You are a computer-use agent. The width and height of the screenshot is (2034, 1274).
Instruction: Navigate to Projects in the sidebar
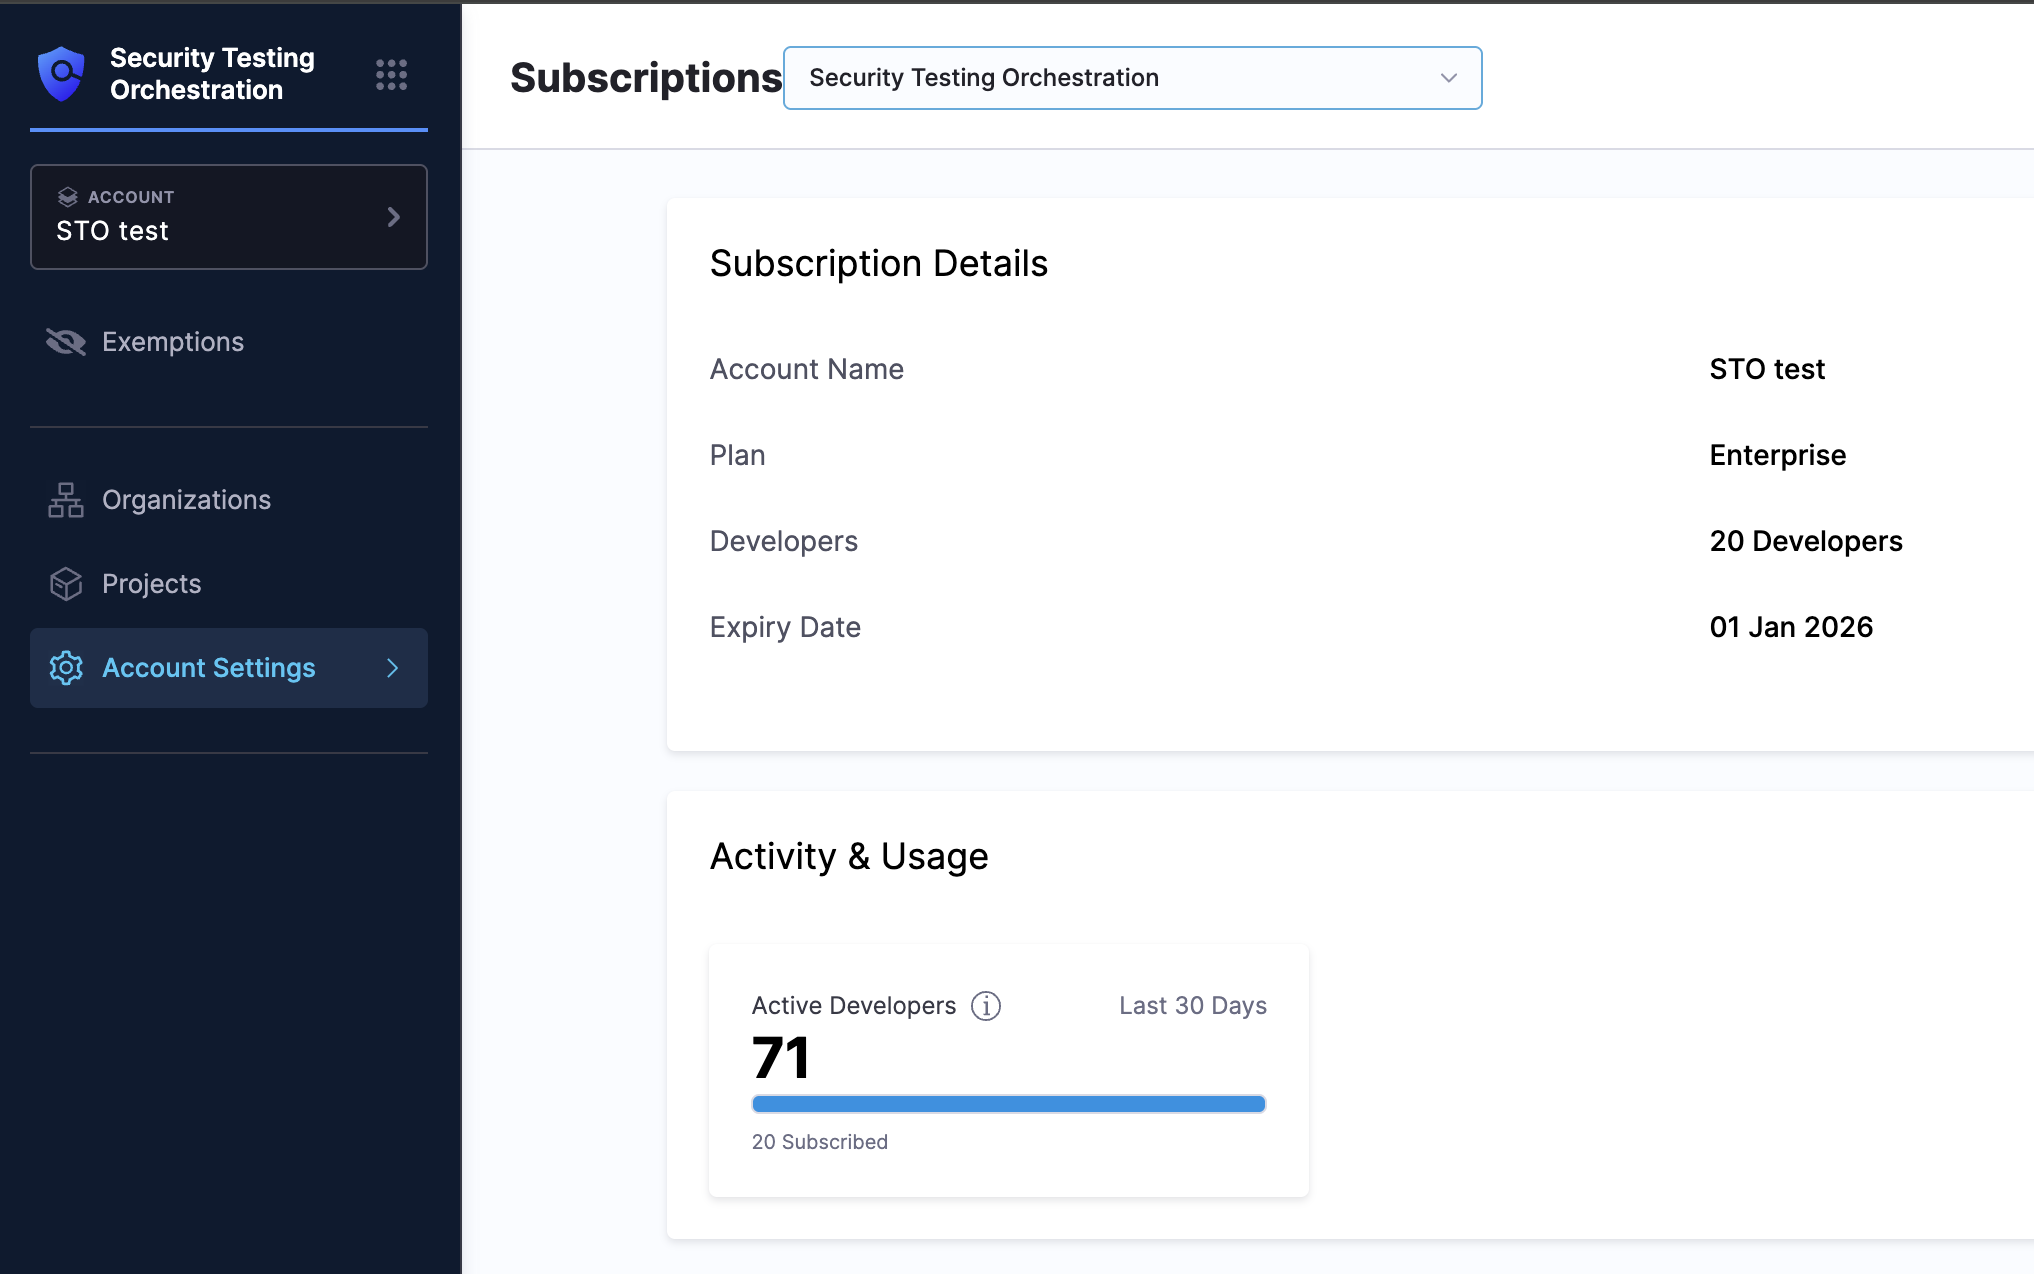coord(152,584)
